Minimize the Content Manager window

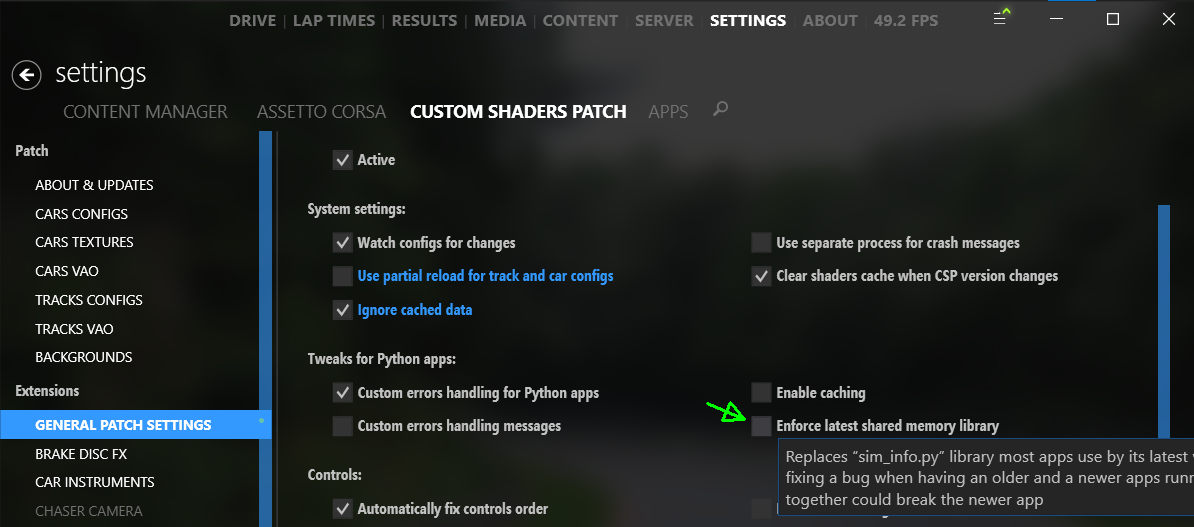1057,20
